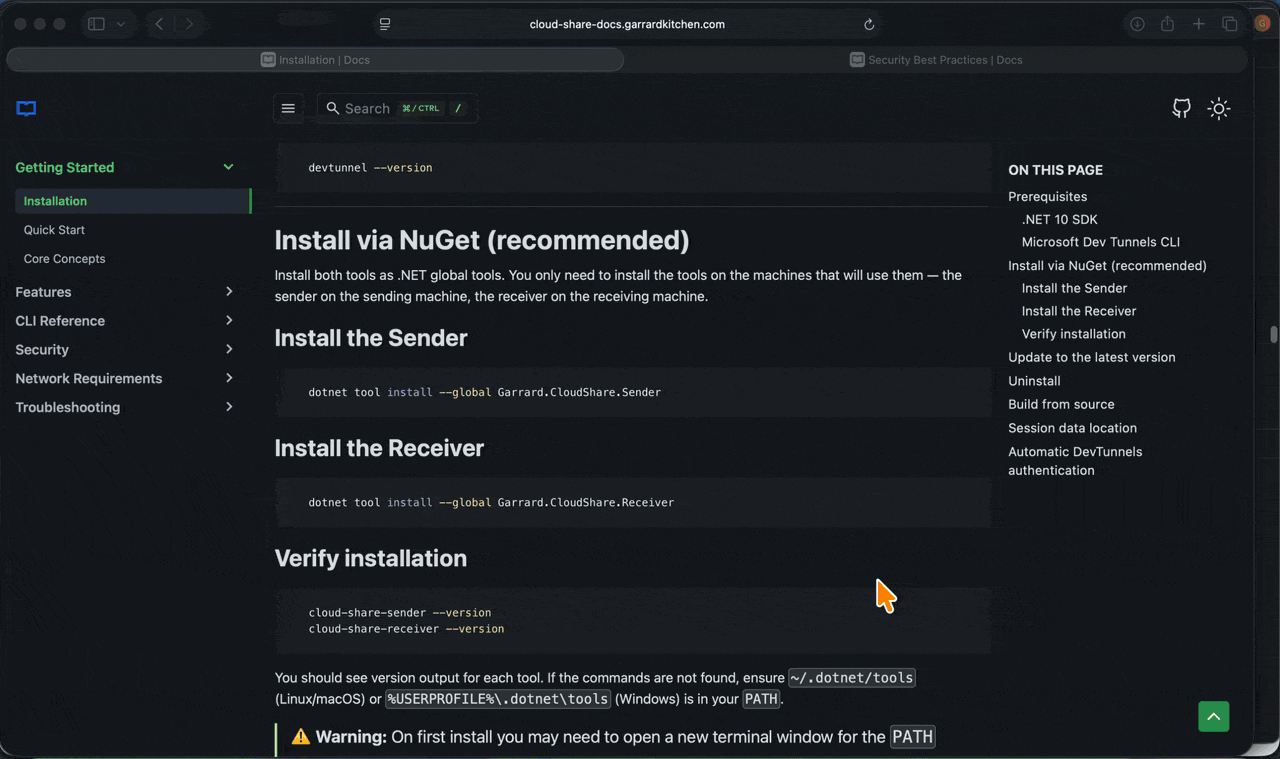The height and width of the screenshot is (759, 1280).
Task: Toggle light mode with the sun icon
Action: pos(1218,108)
